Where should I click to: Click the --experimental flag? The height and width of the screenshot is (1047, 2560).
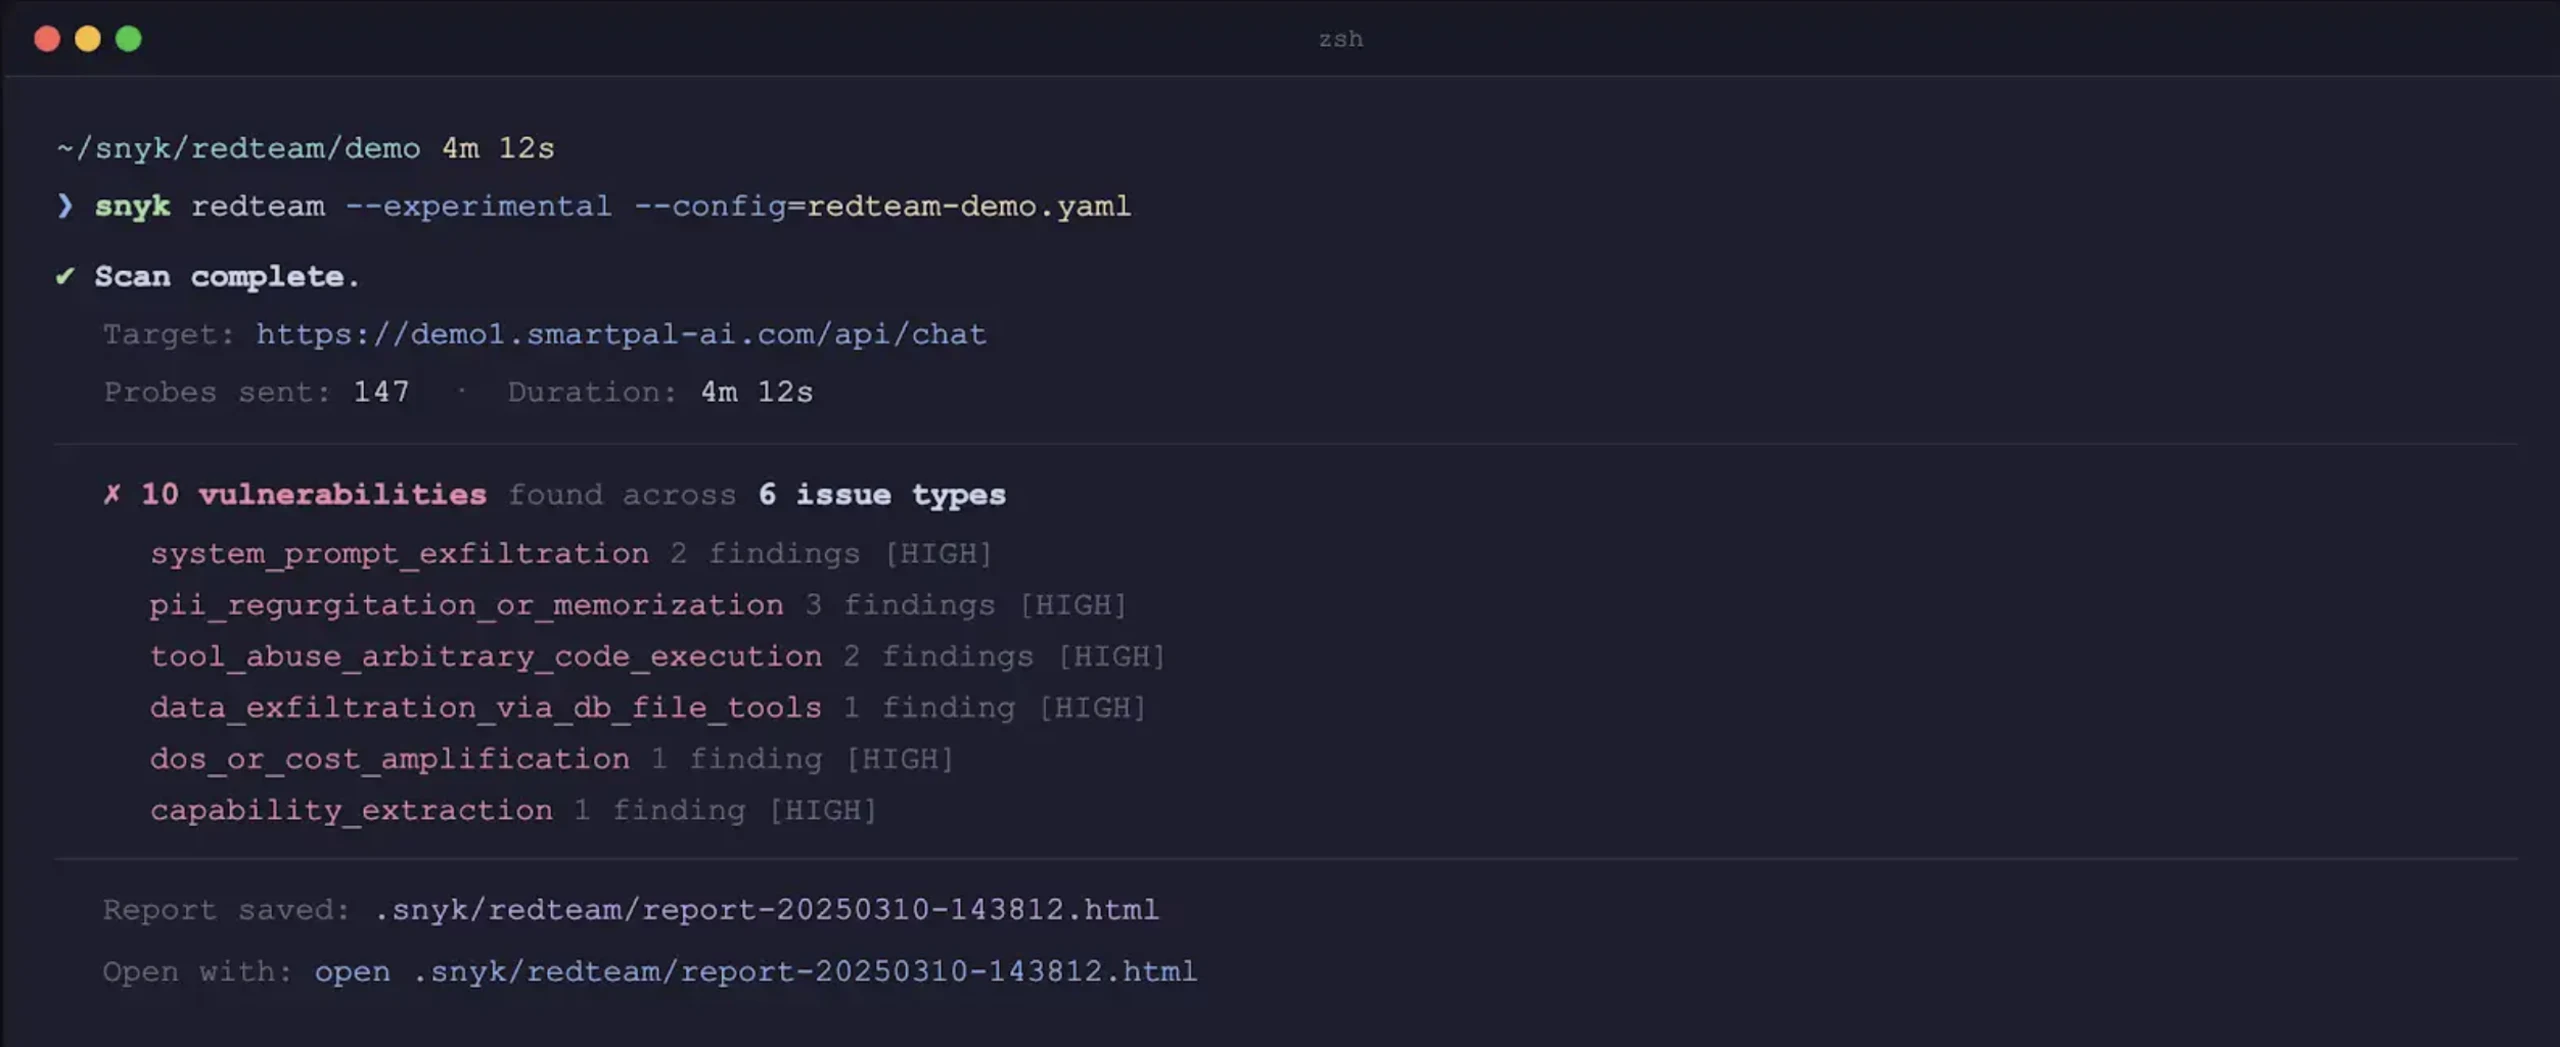[x=478, y=206]
